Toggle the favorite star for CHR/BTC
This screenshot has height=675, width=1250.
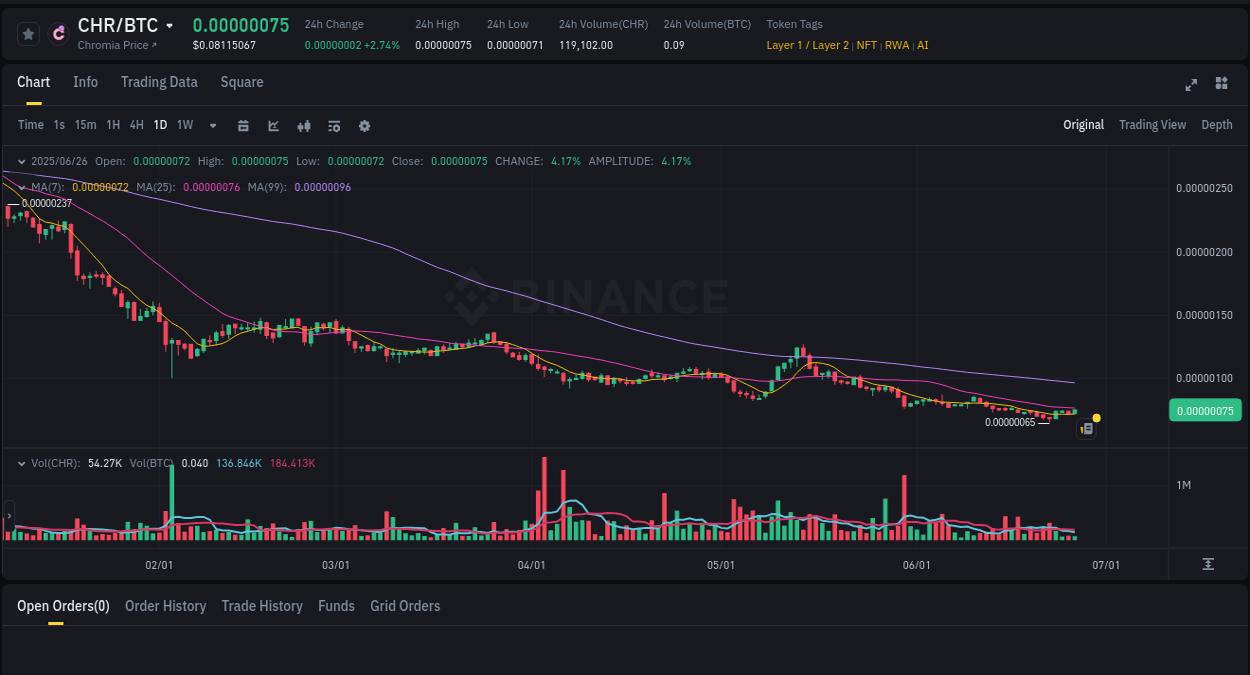click(x=27, y=32)
